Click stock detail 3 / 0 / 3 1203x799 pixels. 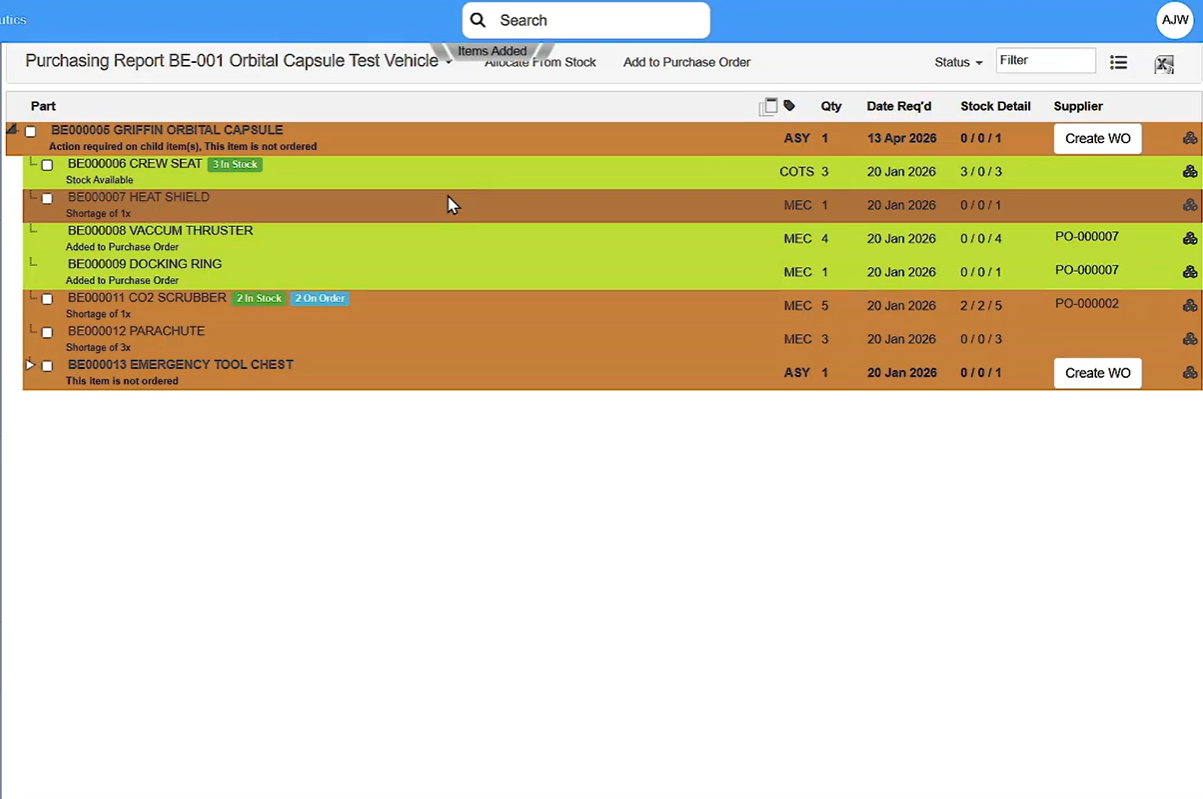(x=981, y=172)
